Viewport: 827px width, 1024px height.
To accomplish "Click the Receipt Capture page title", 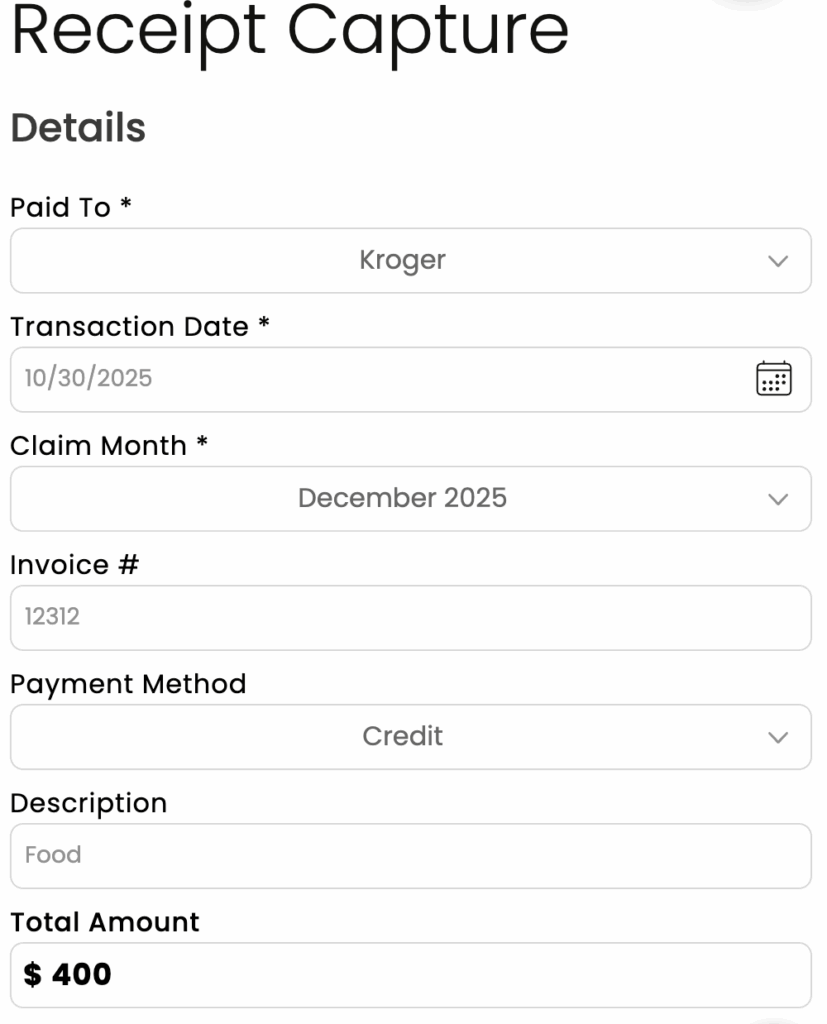I will 289,30.
